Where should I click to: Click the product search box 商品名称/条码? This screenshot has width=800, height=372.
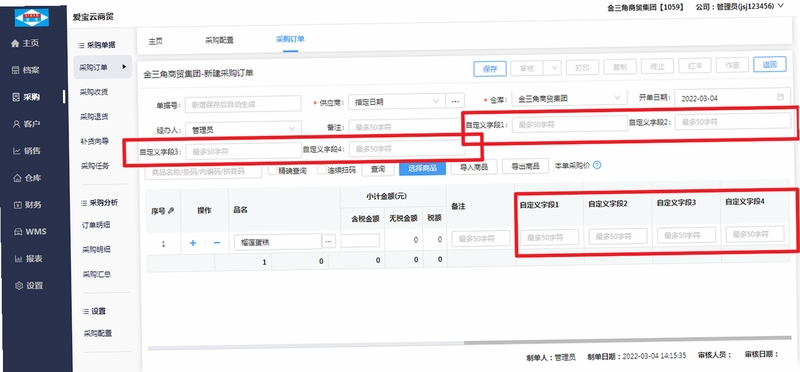coord(204,172)
